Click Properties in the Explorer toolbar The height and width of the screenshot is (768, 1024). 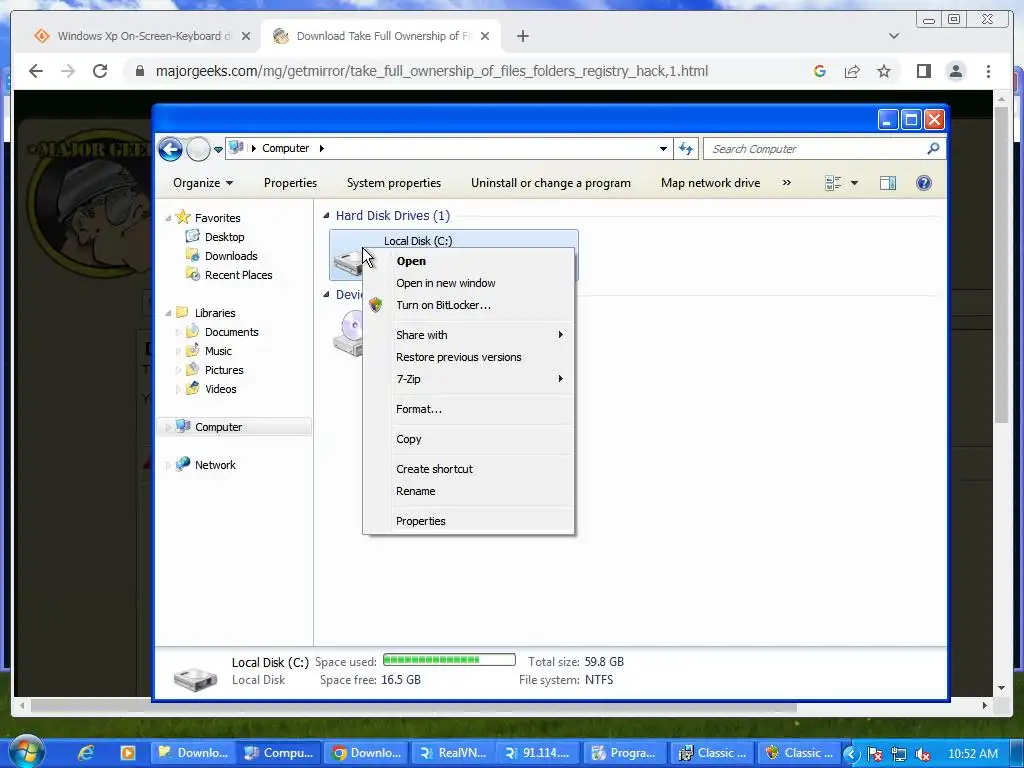click(290, 183)
